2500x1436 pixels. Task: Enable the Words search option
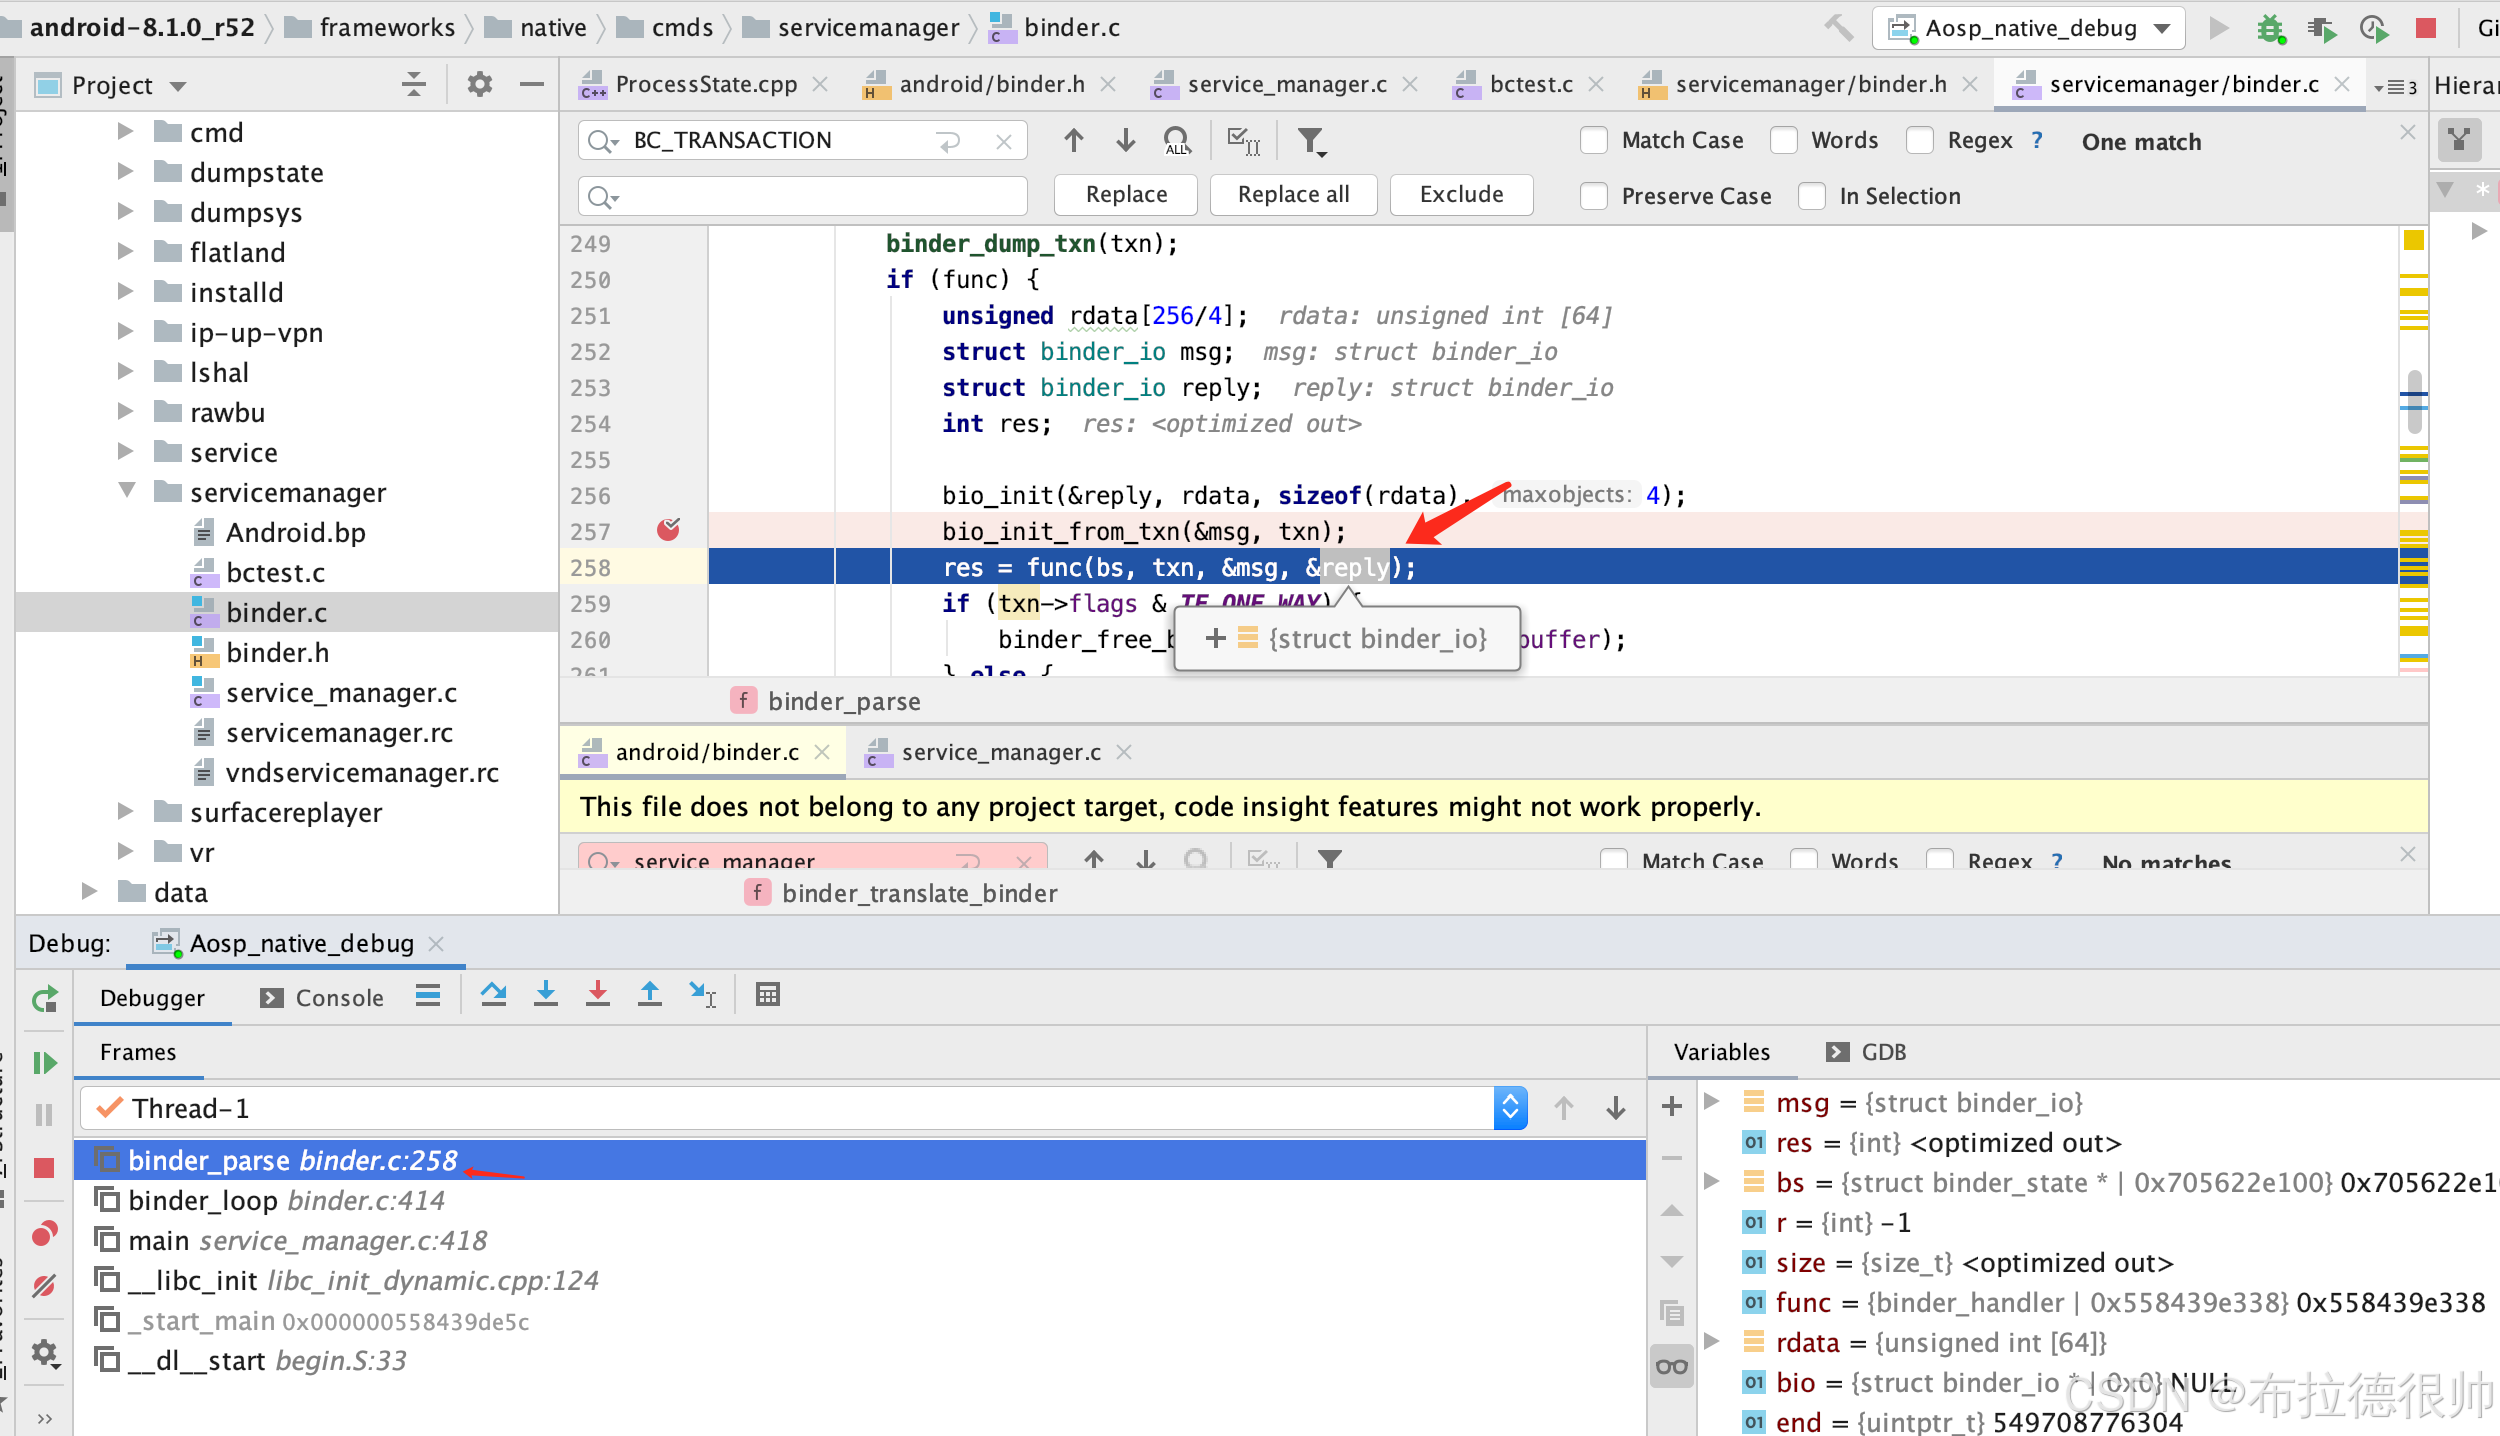pos(1785,140)
